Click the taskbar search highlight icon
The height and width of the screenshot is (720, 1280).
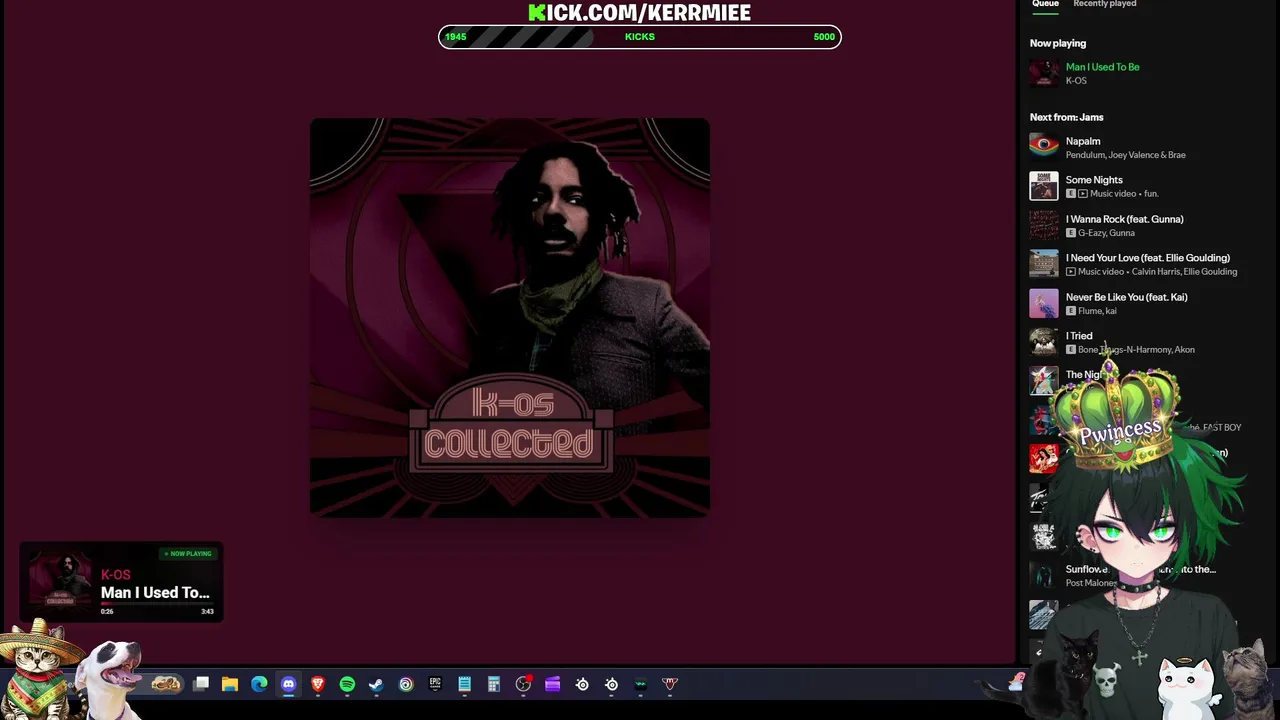[167, 684]
